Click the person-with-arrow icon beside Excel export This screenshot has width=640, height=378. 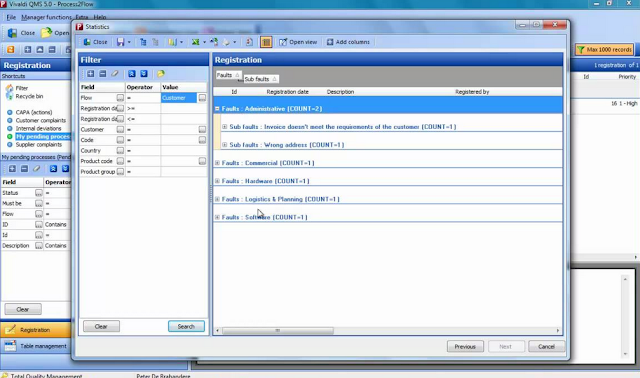click(x=214, y=42)
